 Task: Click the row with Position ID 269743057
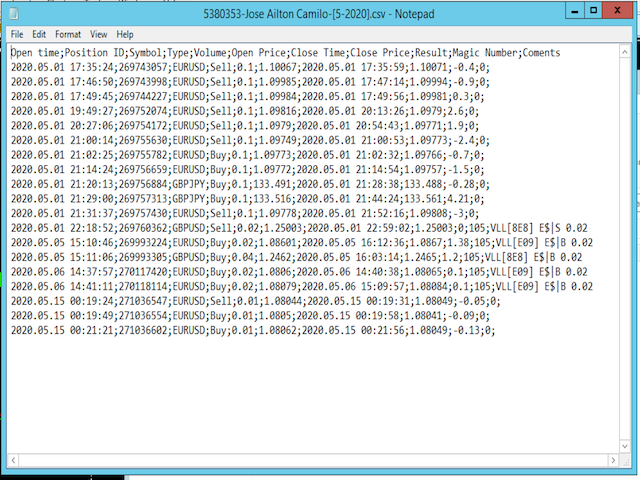[250, 67]
